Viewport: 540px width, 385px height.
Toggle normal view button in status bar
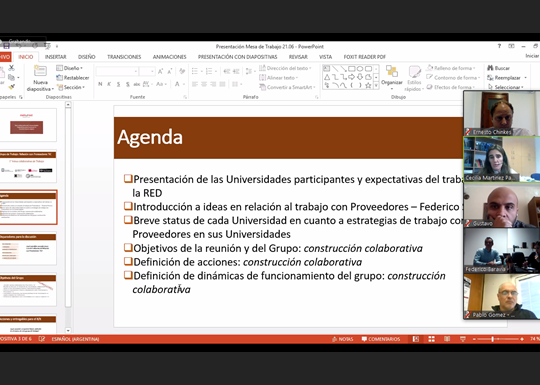pos(416,339)
